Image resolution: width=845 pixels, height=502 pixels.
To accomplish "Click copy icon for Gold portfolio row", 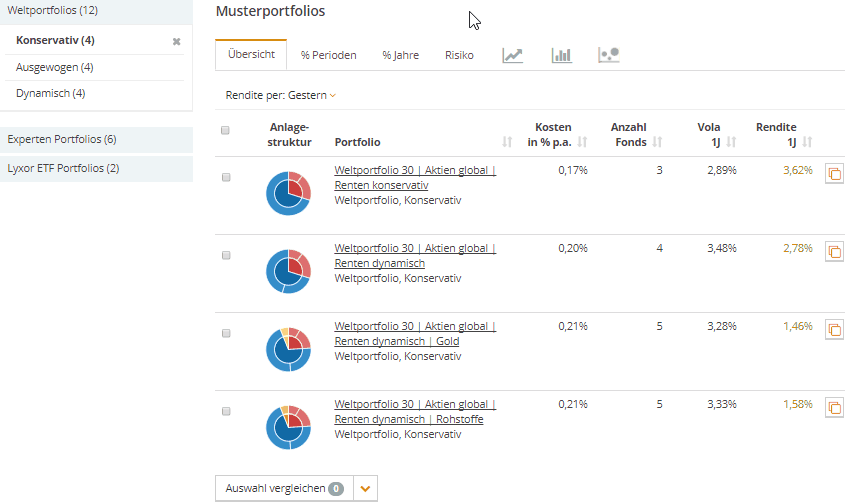I will (x=834, y=329).
